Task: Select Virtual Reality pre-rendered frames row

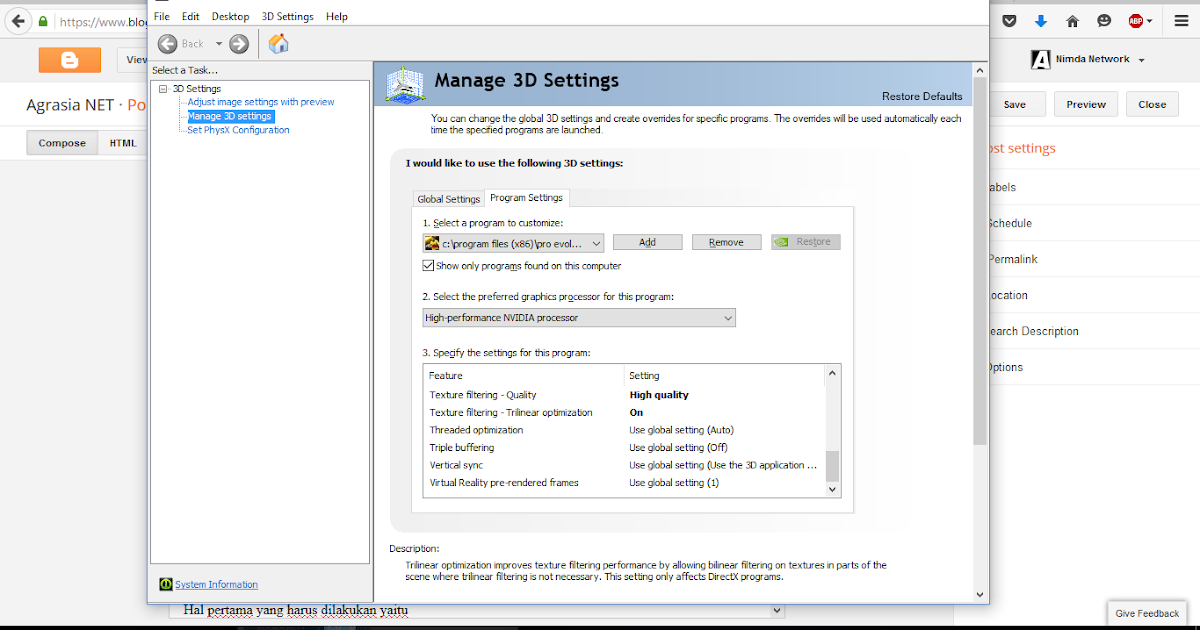Action: (625, 482)
